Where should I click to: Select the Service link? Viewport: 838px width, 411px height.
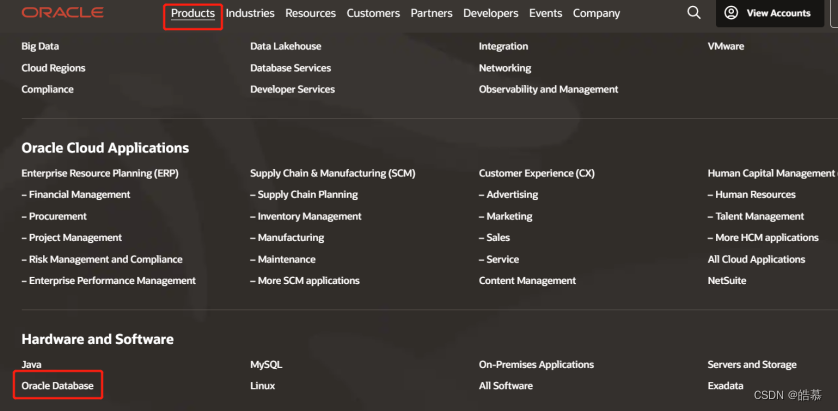coord(499,259)
